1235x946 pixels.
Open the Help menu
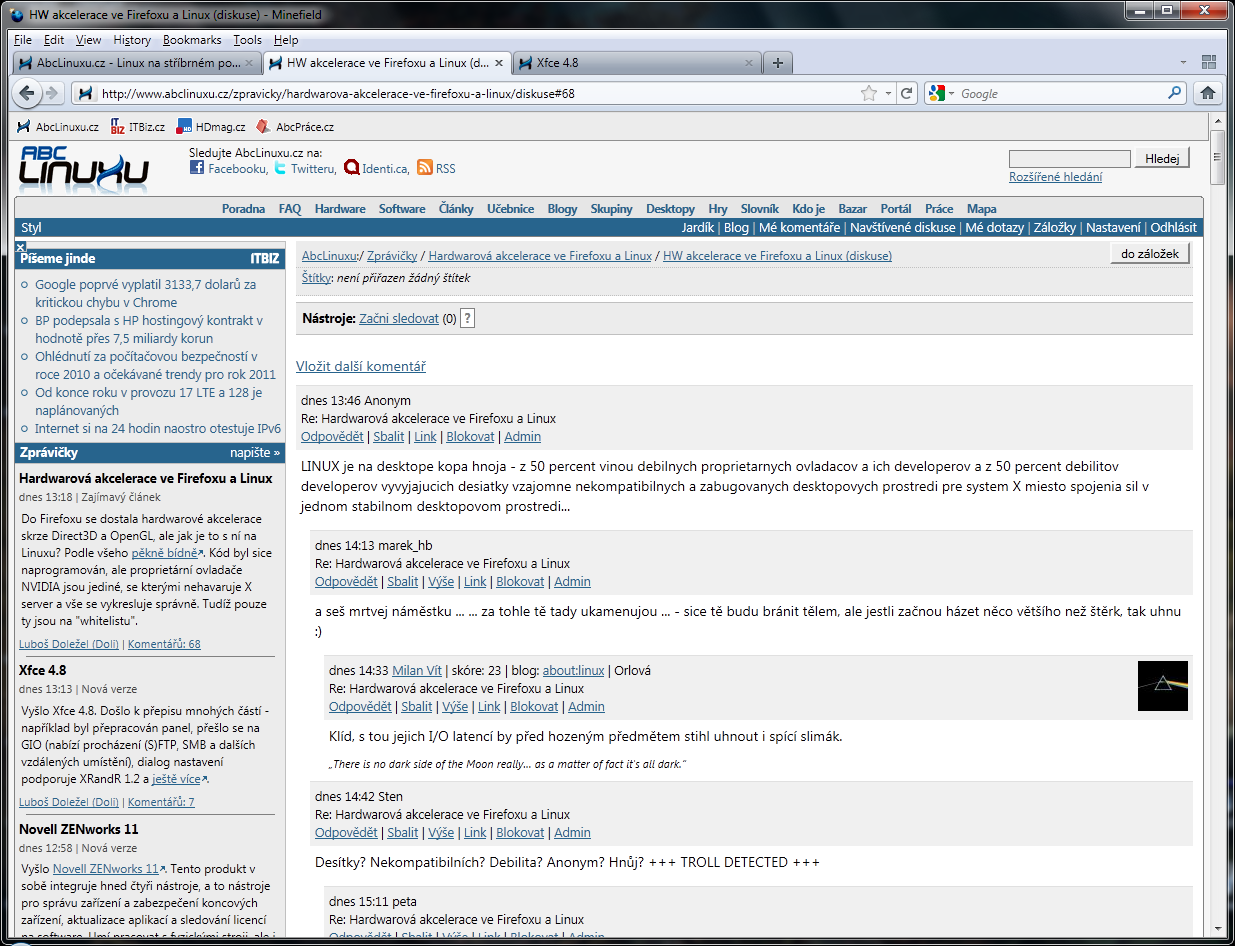point(286,40)
